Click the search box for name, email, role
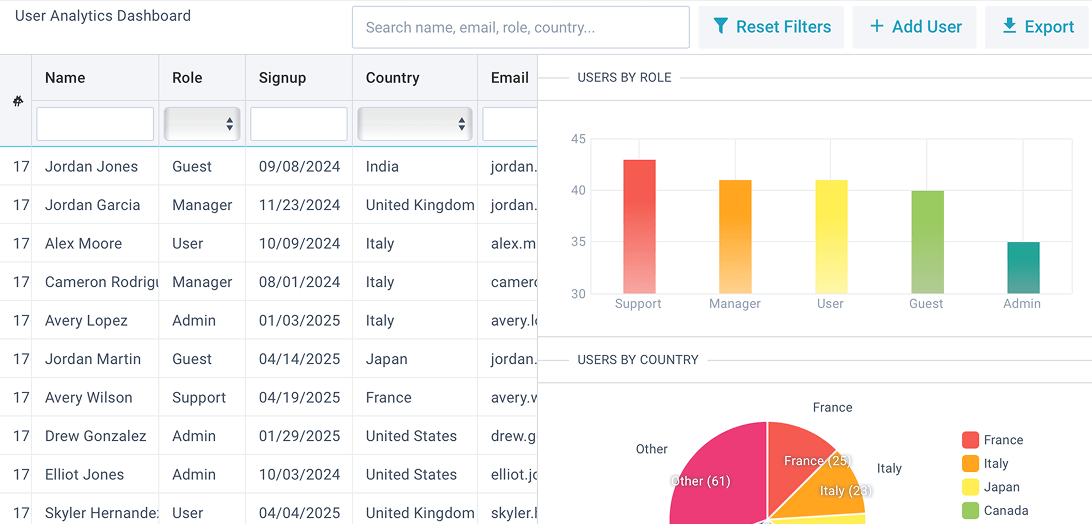 tap(520, 28)
